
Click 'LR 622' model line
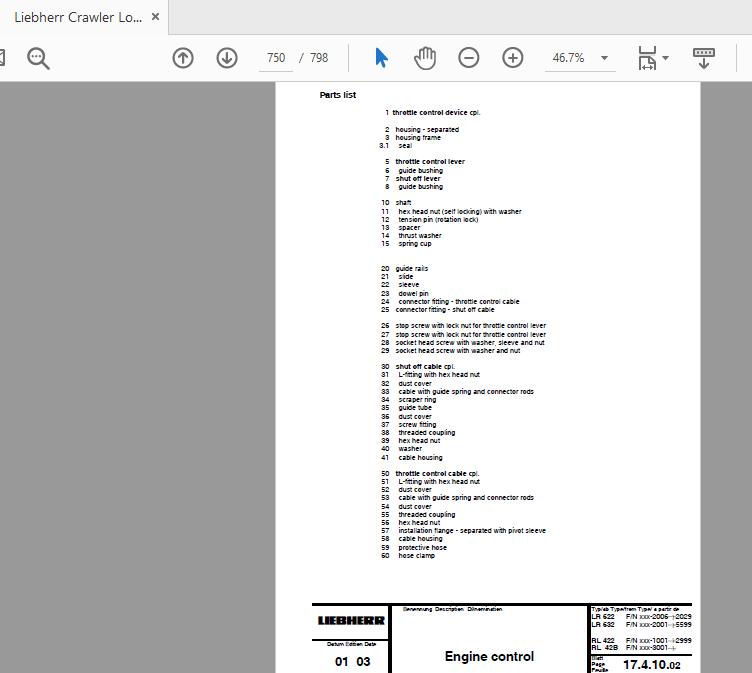[x=641, y=616]
